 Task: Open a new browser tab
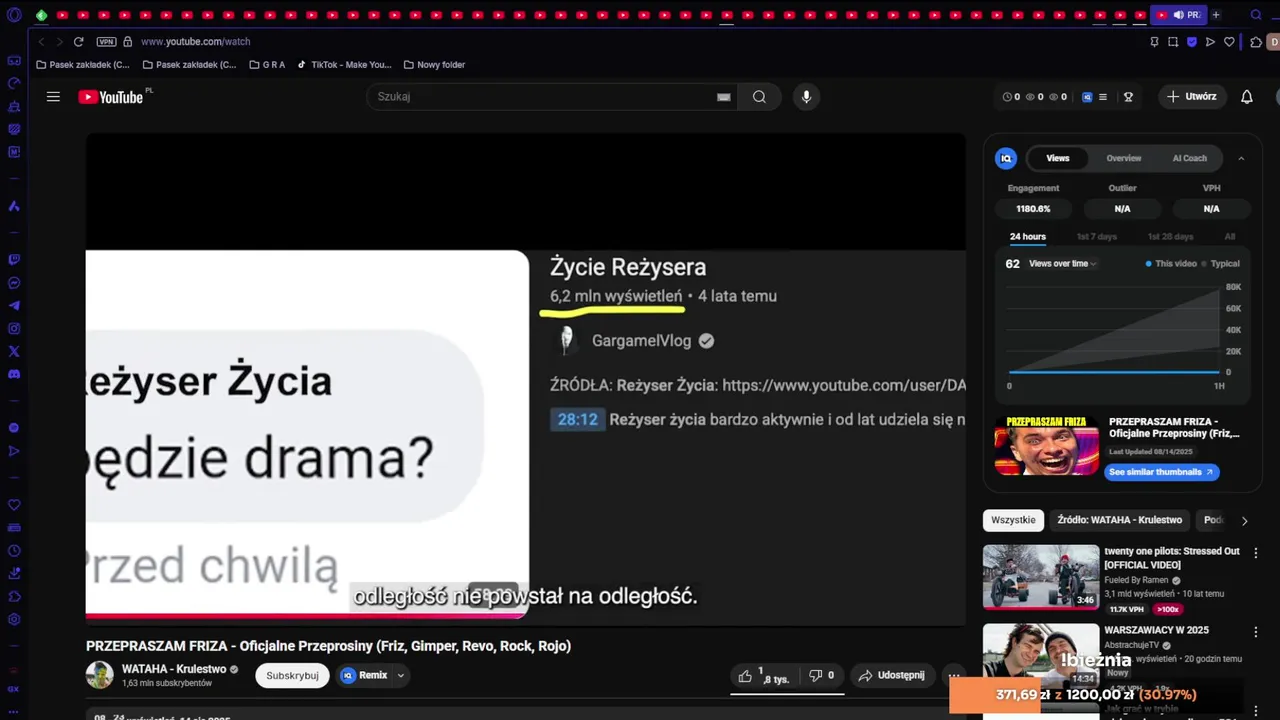1216,15
